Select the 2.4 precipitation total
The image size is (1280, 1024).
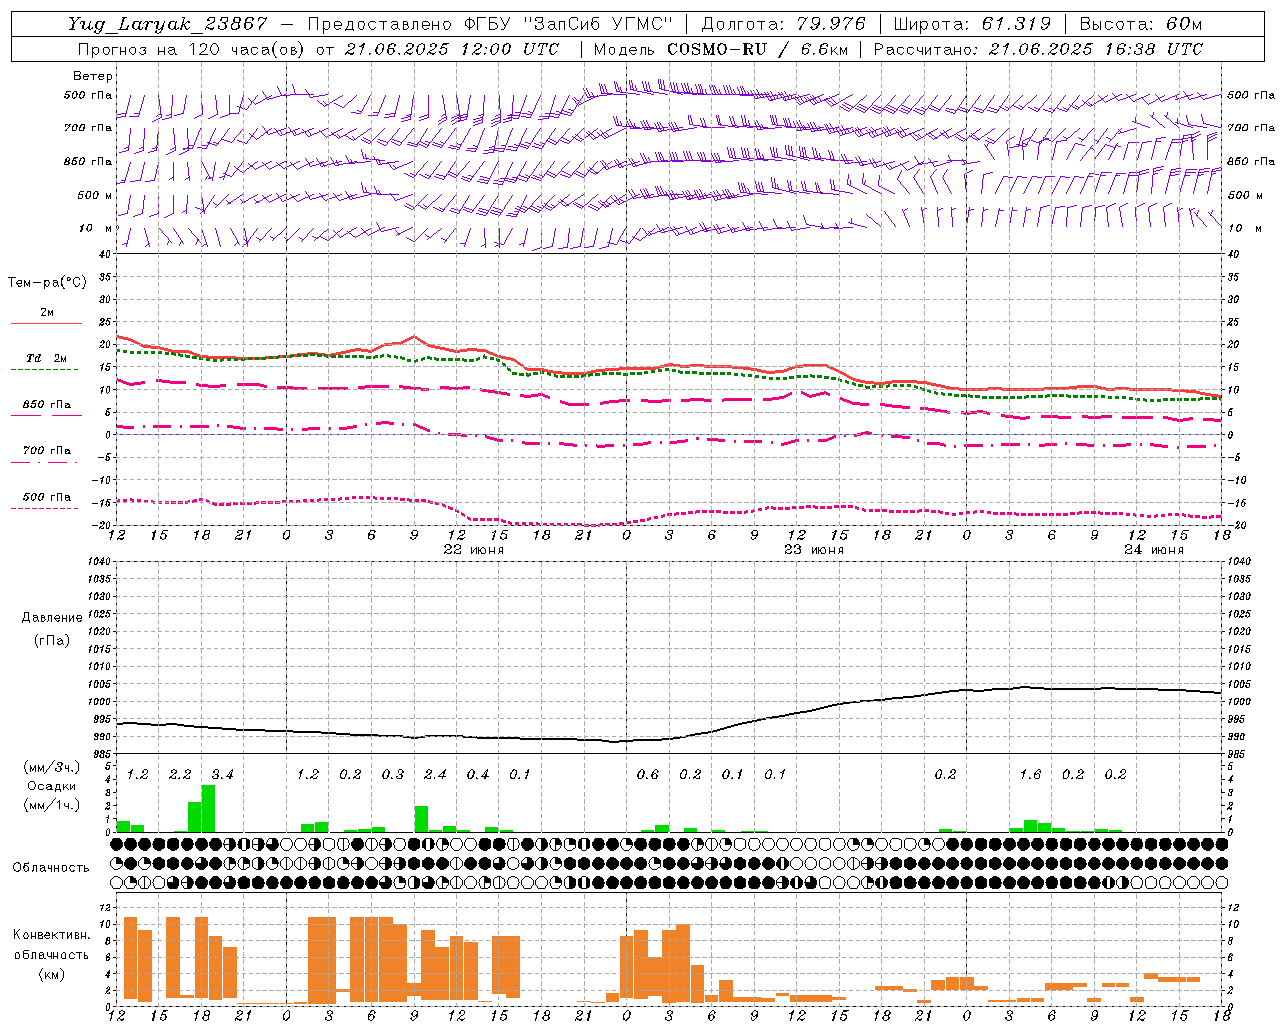point(435,774)
